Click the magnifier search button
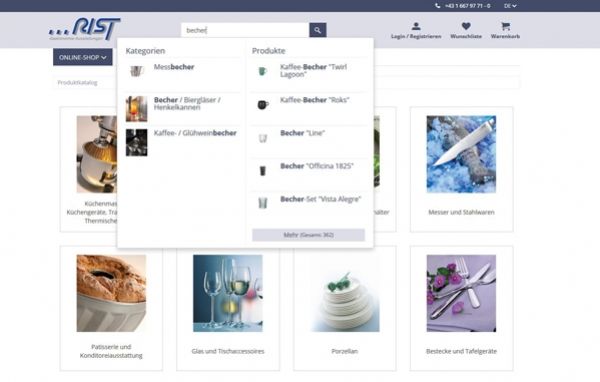600x382 pixels. click(x=318, y=30)
